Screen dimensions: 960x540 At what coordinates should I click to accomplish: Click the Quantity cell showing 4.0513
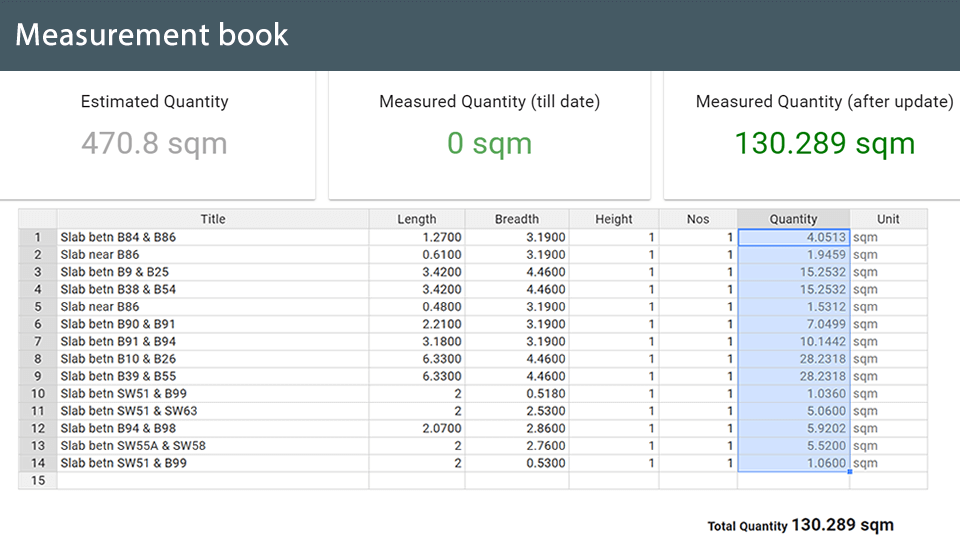pos(793,238)
